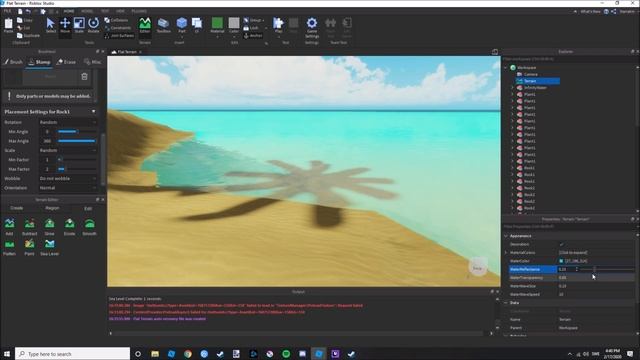
Task: Activate the Move tool
Action: (x=65, y=25)
